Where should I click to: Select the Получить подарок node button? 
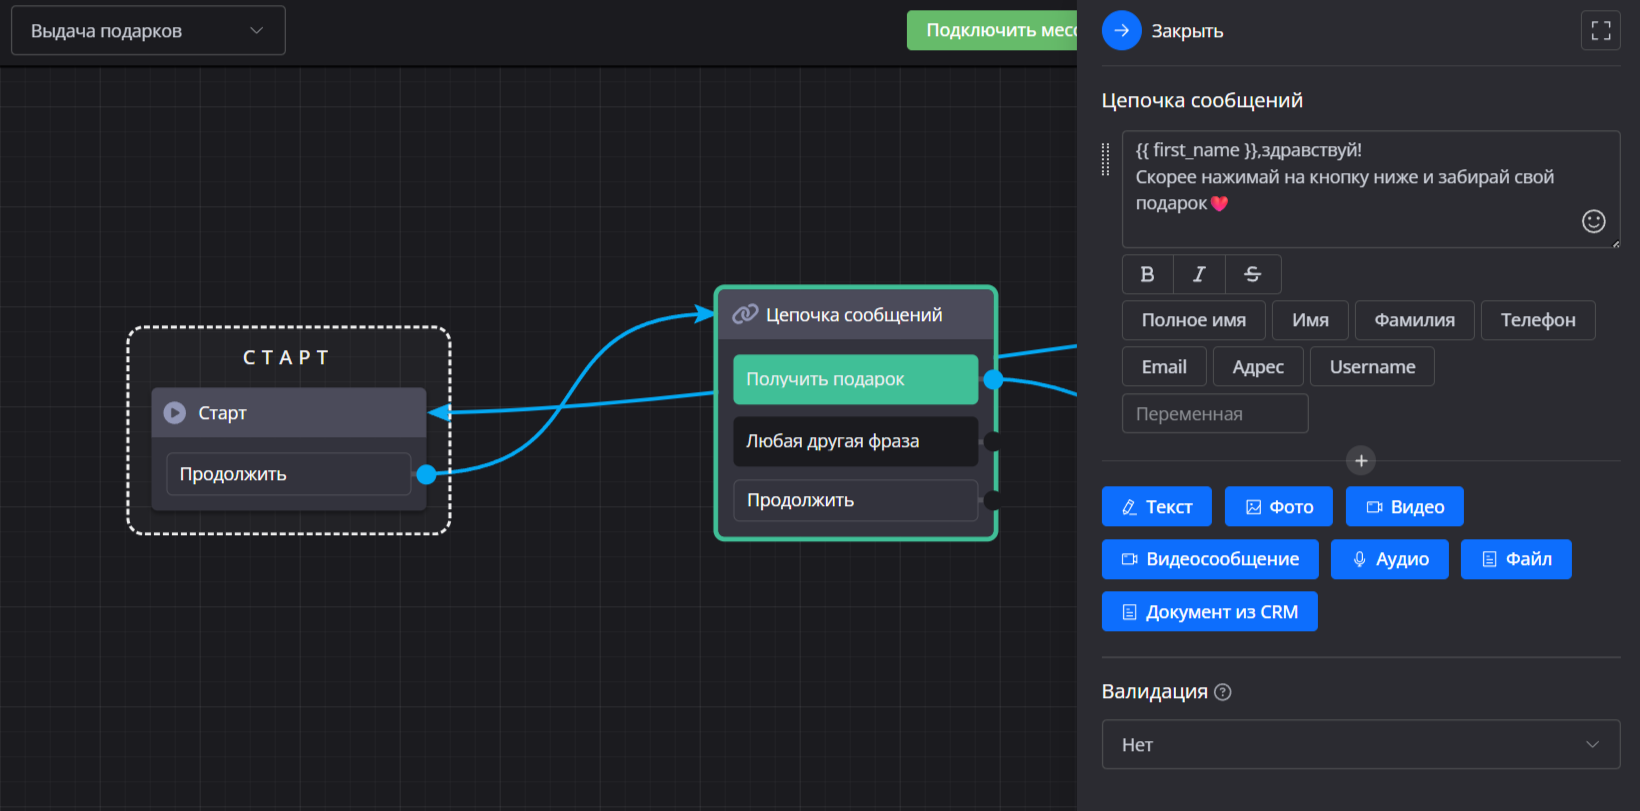pyautogui.click(x=855, y=379)
